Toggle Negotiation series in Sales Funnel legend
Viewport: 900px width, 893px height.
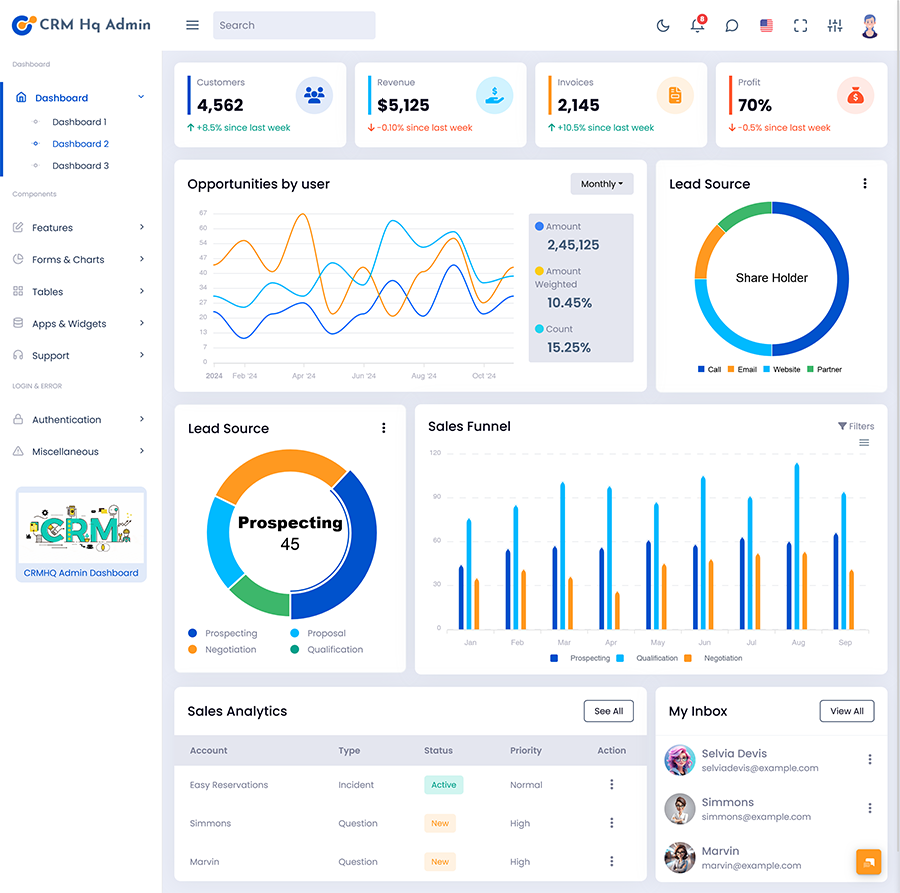tap(713, 658)
